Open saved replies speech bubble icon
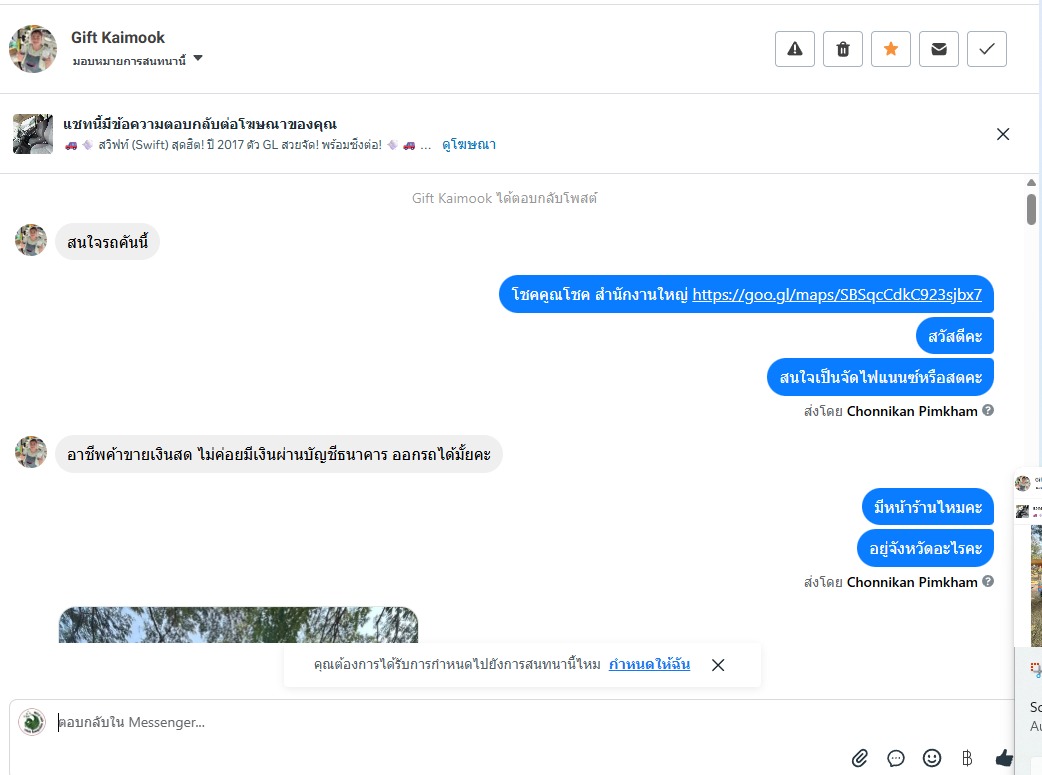The height and width of the screenshot is (775, 1042). pos(896,758)
